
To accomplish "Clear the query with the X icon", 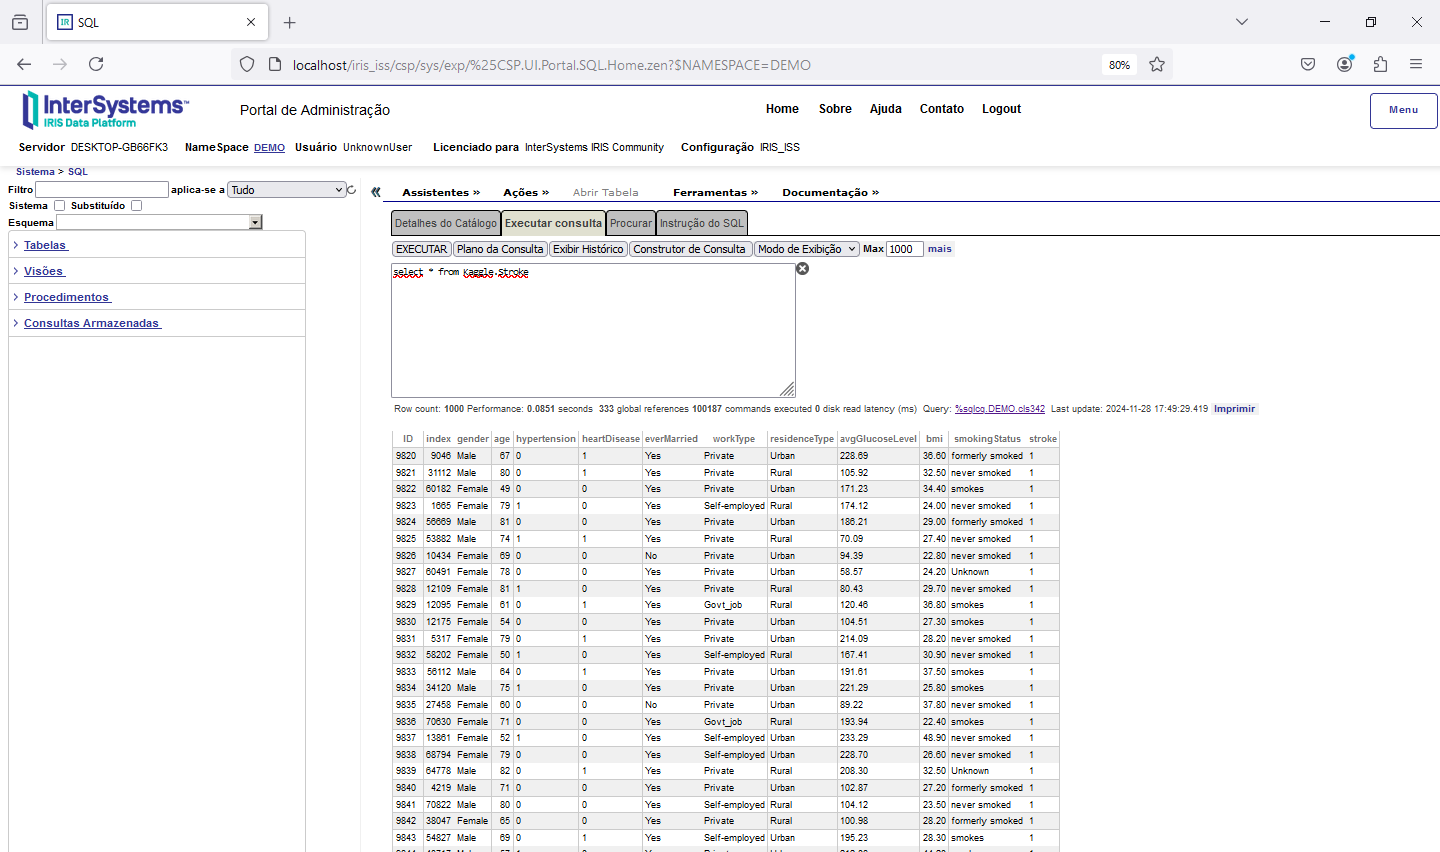I will [802, 269].
